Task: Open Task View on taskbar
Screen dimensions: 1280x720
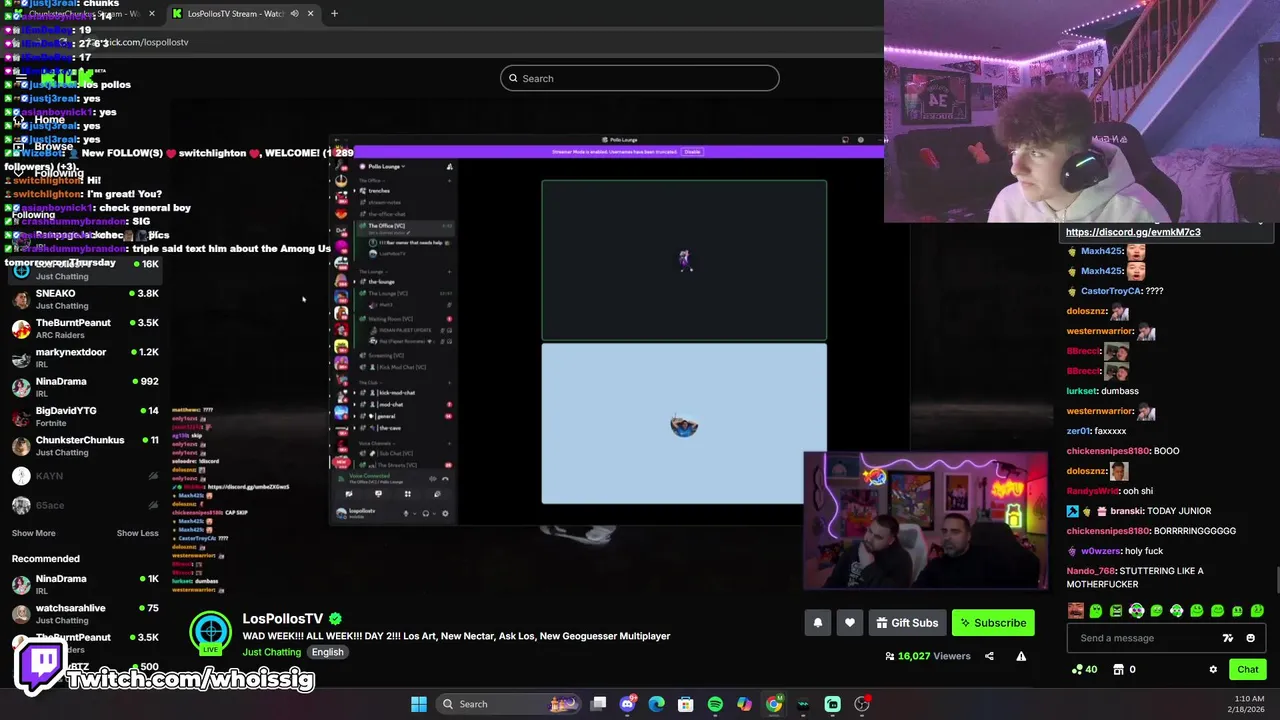Action: pos(598,704)
